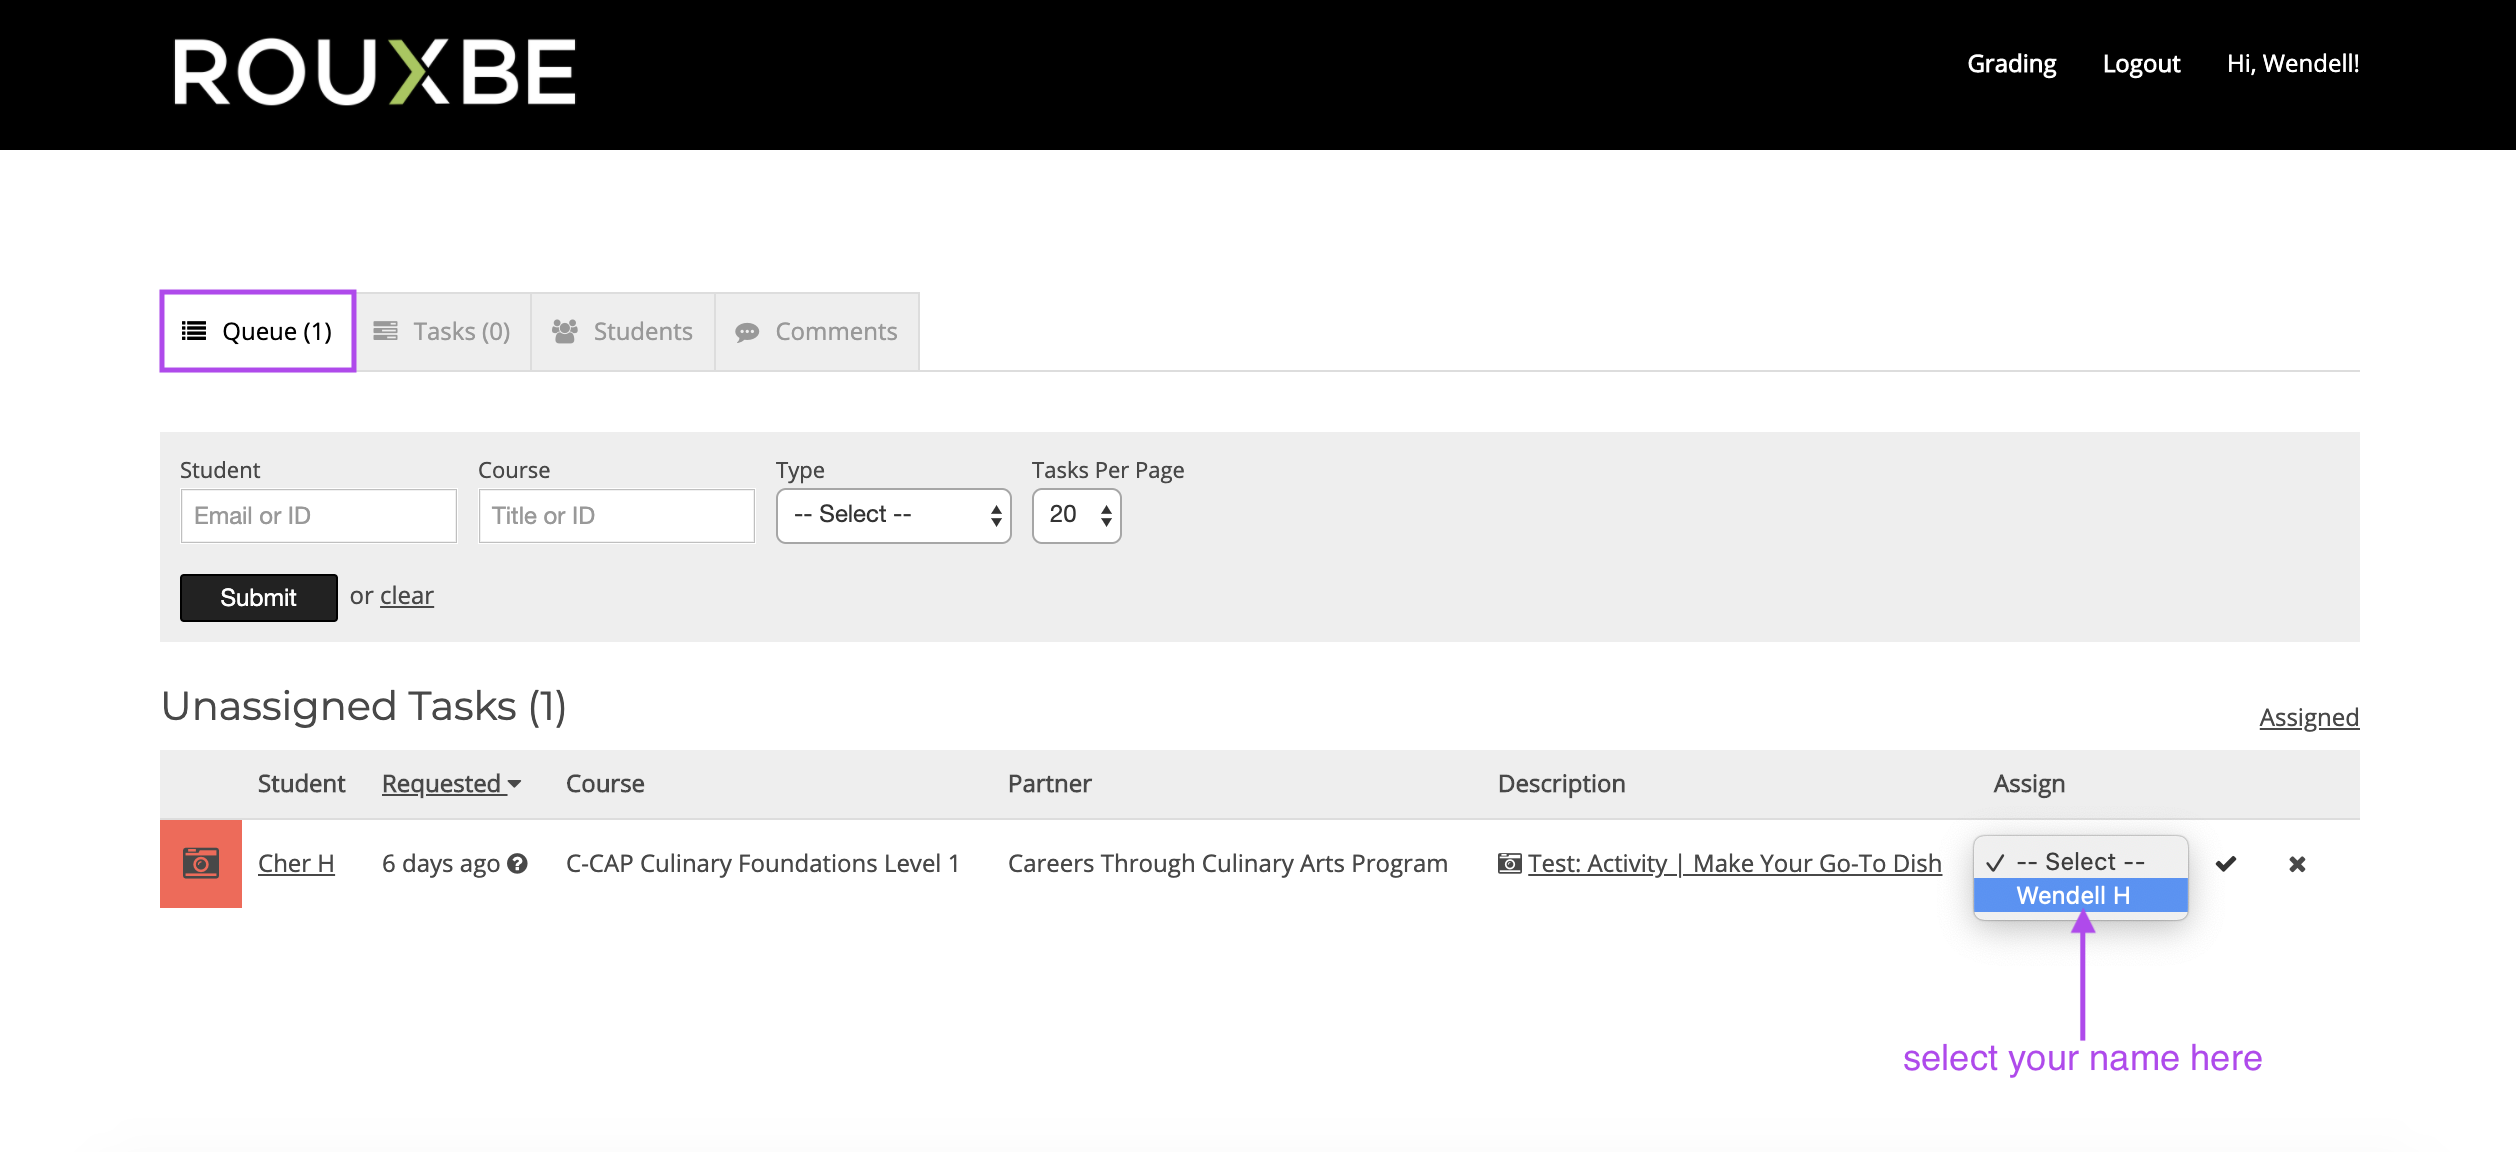This screenshot has height=1152, width=2516.
Task: Open the Queue (1) tab
Action: click(258, 331)
